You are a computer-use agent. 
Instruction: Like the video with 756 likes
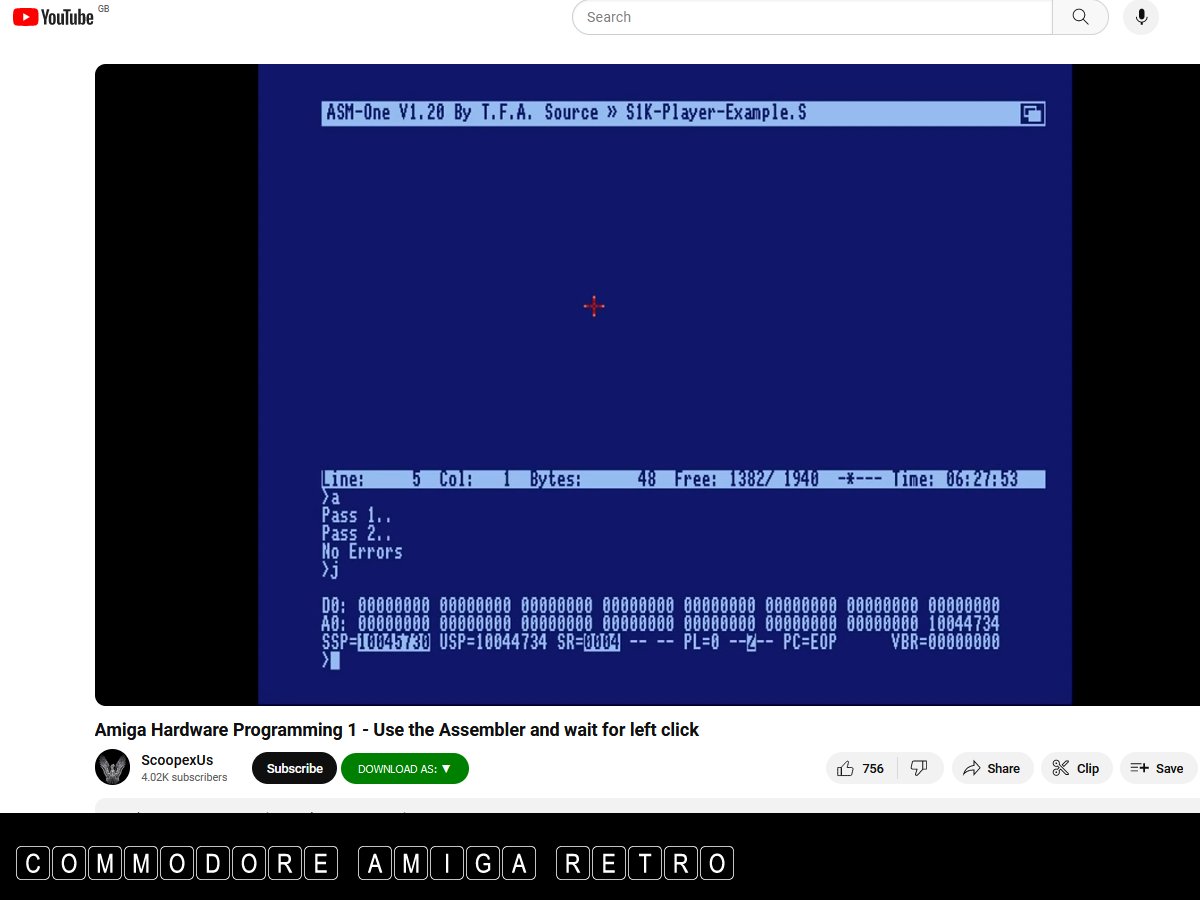861,768
